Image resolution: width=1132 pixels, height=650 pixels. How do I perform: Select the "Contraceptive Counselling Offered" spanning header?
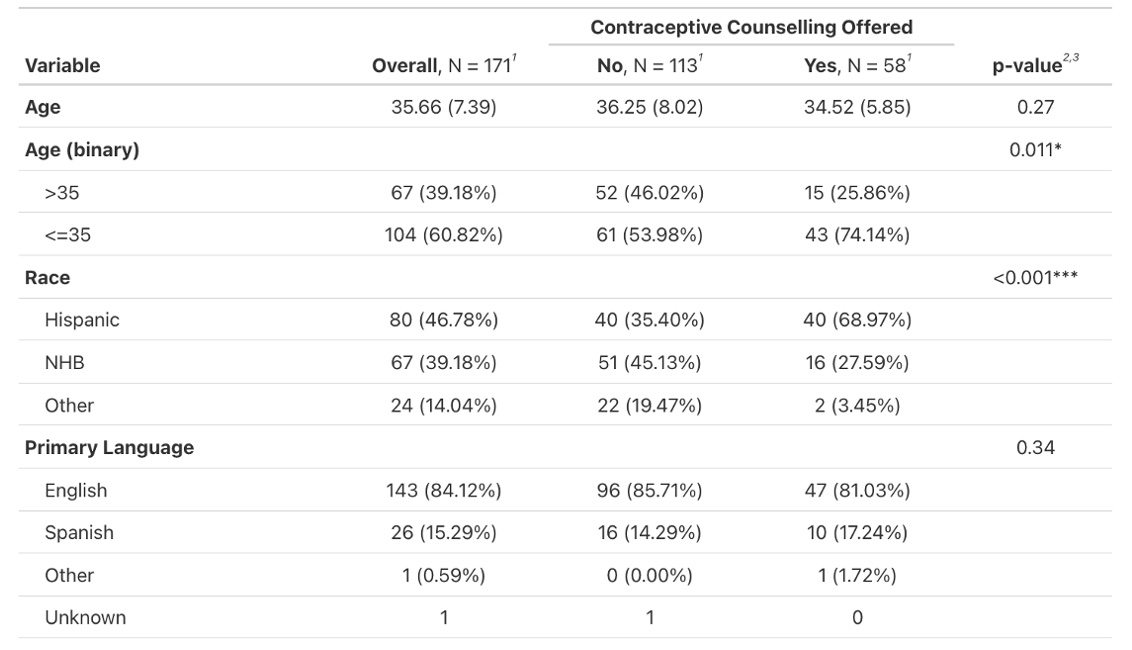tap(751, 27)
